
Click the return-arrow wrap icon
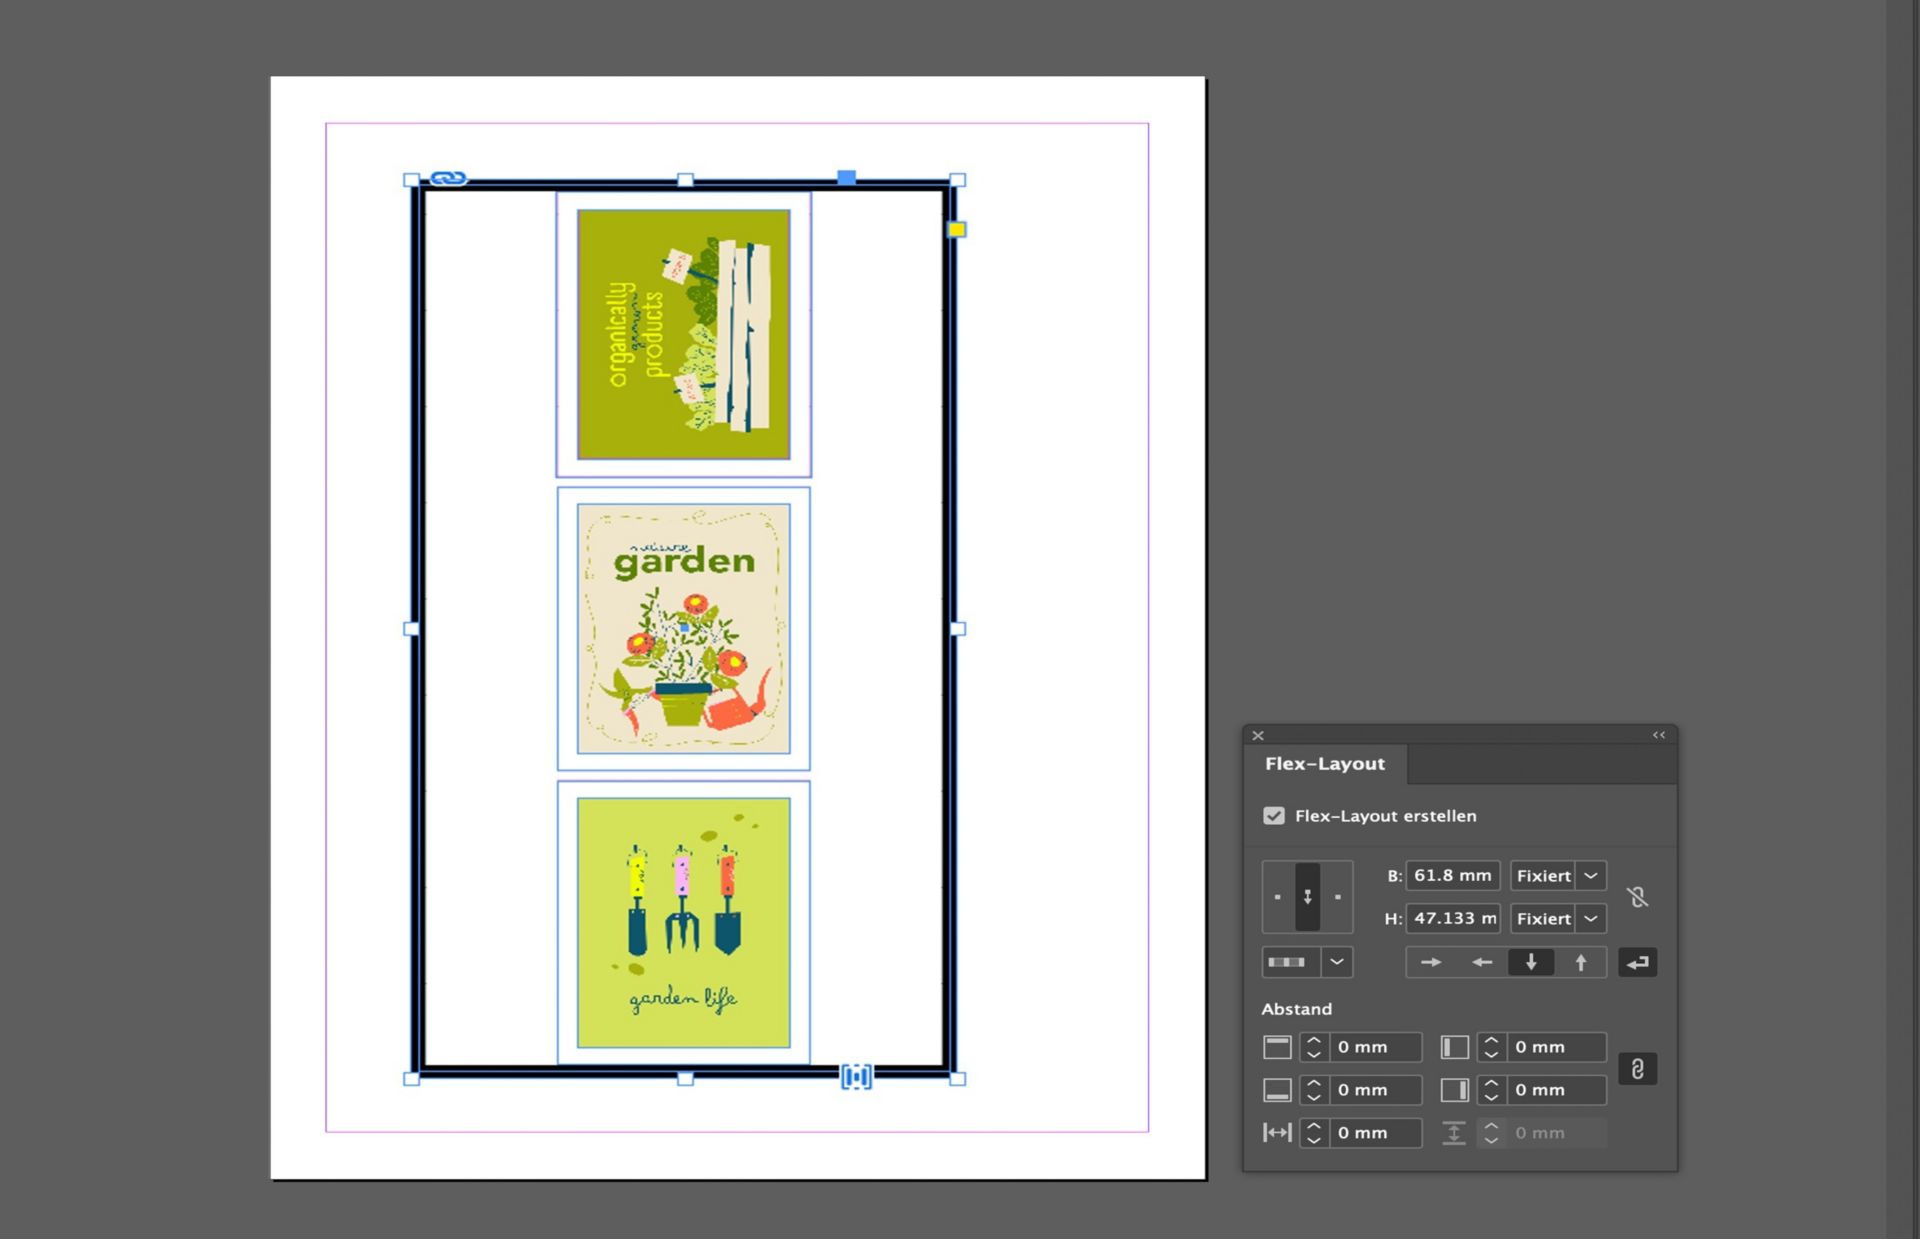click(1638, 963)
